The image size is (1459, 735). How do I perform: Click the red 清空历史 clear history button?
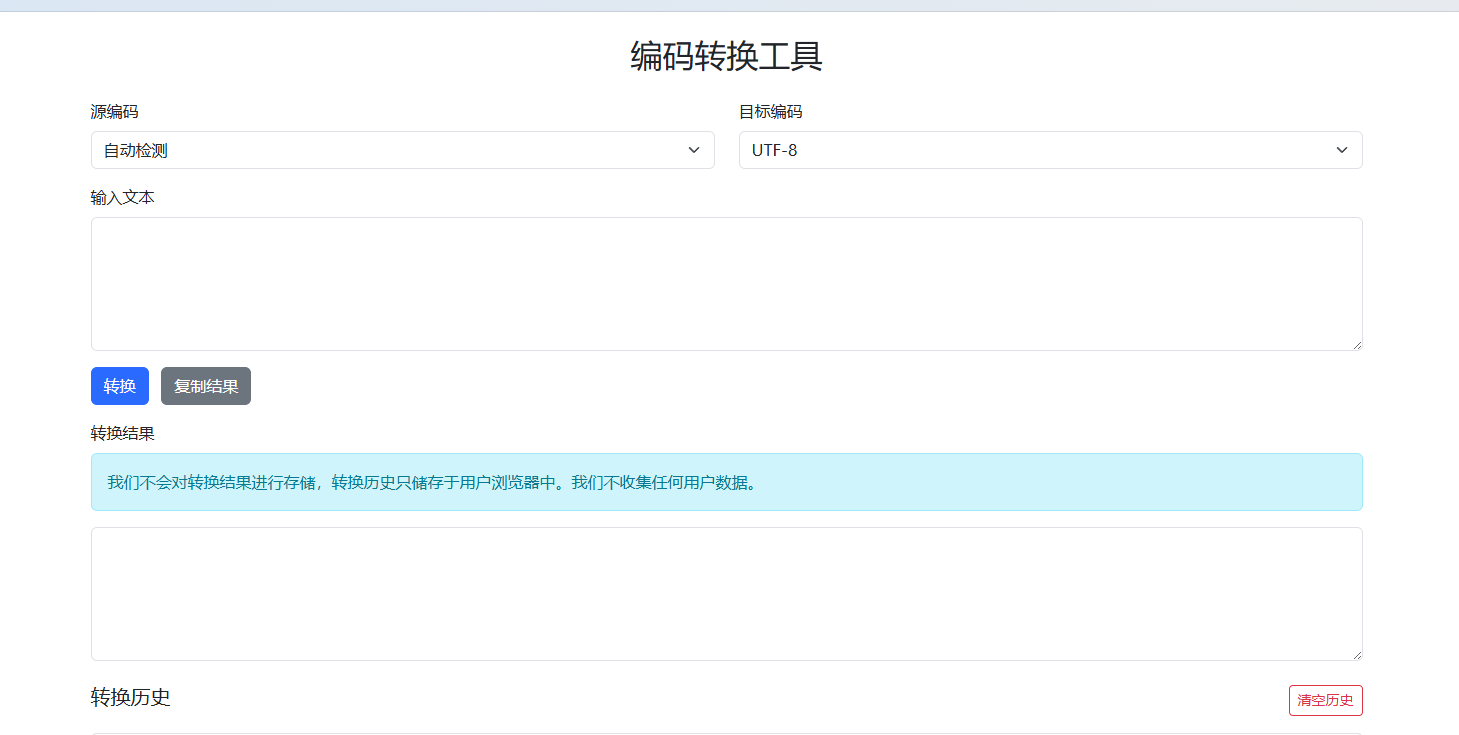click(1325, 700)
